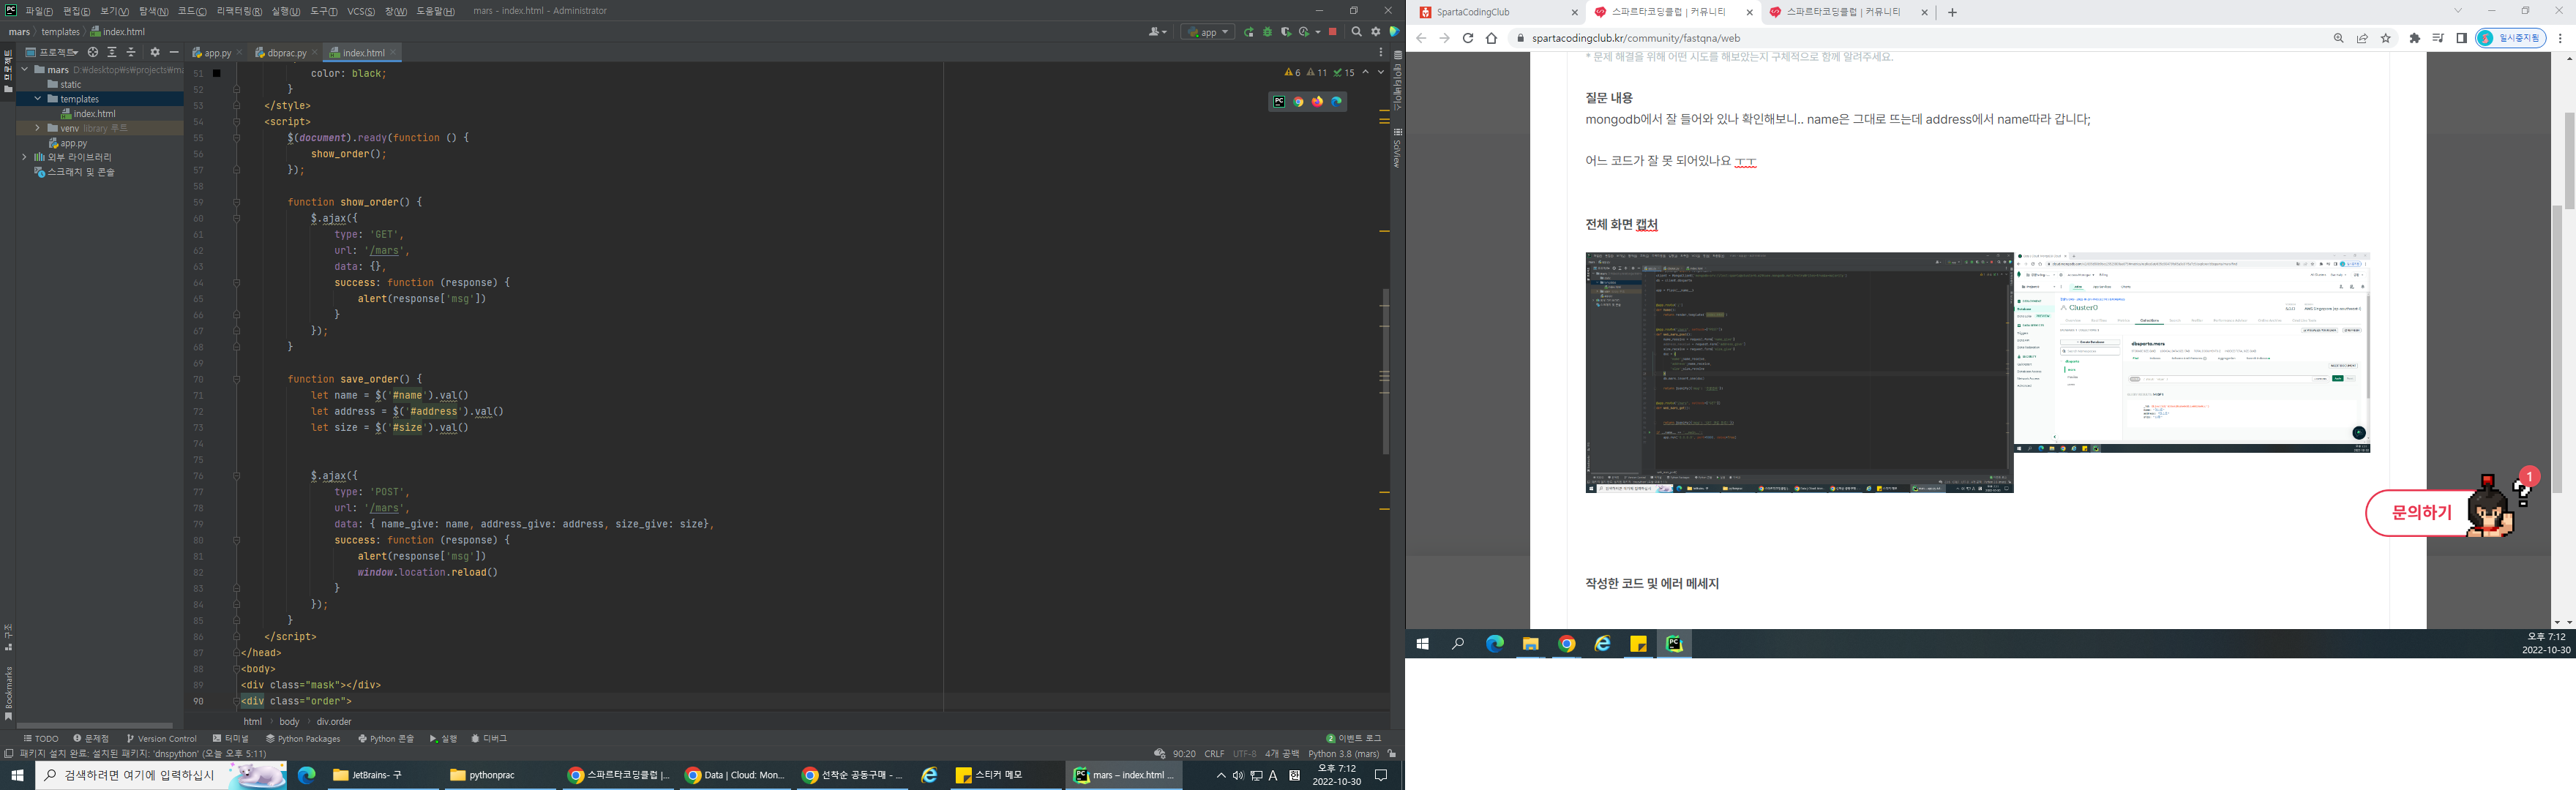Jump to previous highlighted problem
The height and width of the screenshot is (790, 2576).
pos(1365,72)
